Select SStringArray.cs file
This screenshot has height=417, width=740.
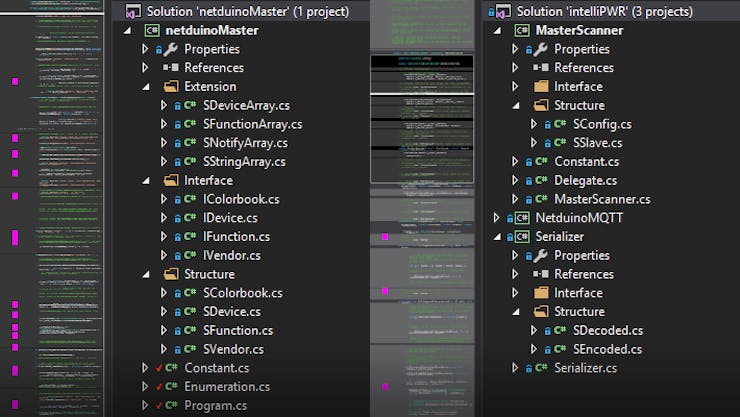pos(244,162)
